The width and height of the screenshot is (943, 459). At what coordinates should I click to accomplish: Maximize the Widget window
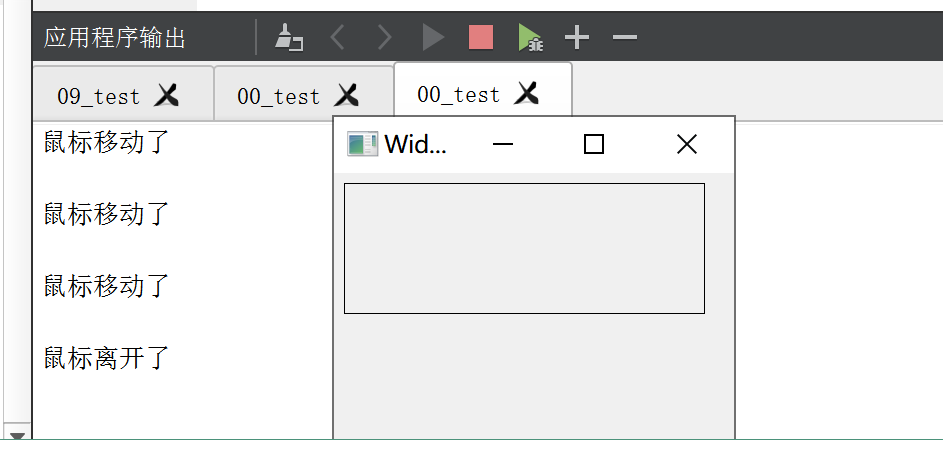(594, 144)
